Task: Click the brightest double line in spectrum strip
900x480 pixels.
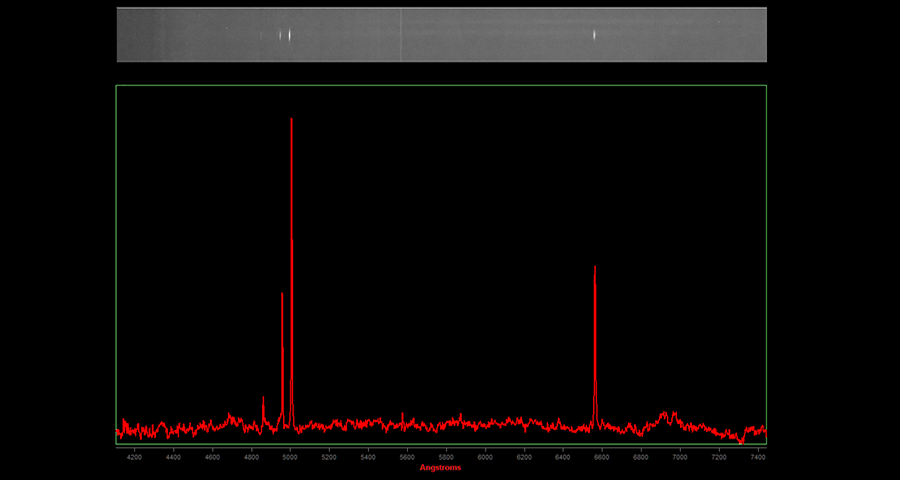Action: [x=289, y=35]
